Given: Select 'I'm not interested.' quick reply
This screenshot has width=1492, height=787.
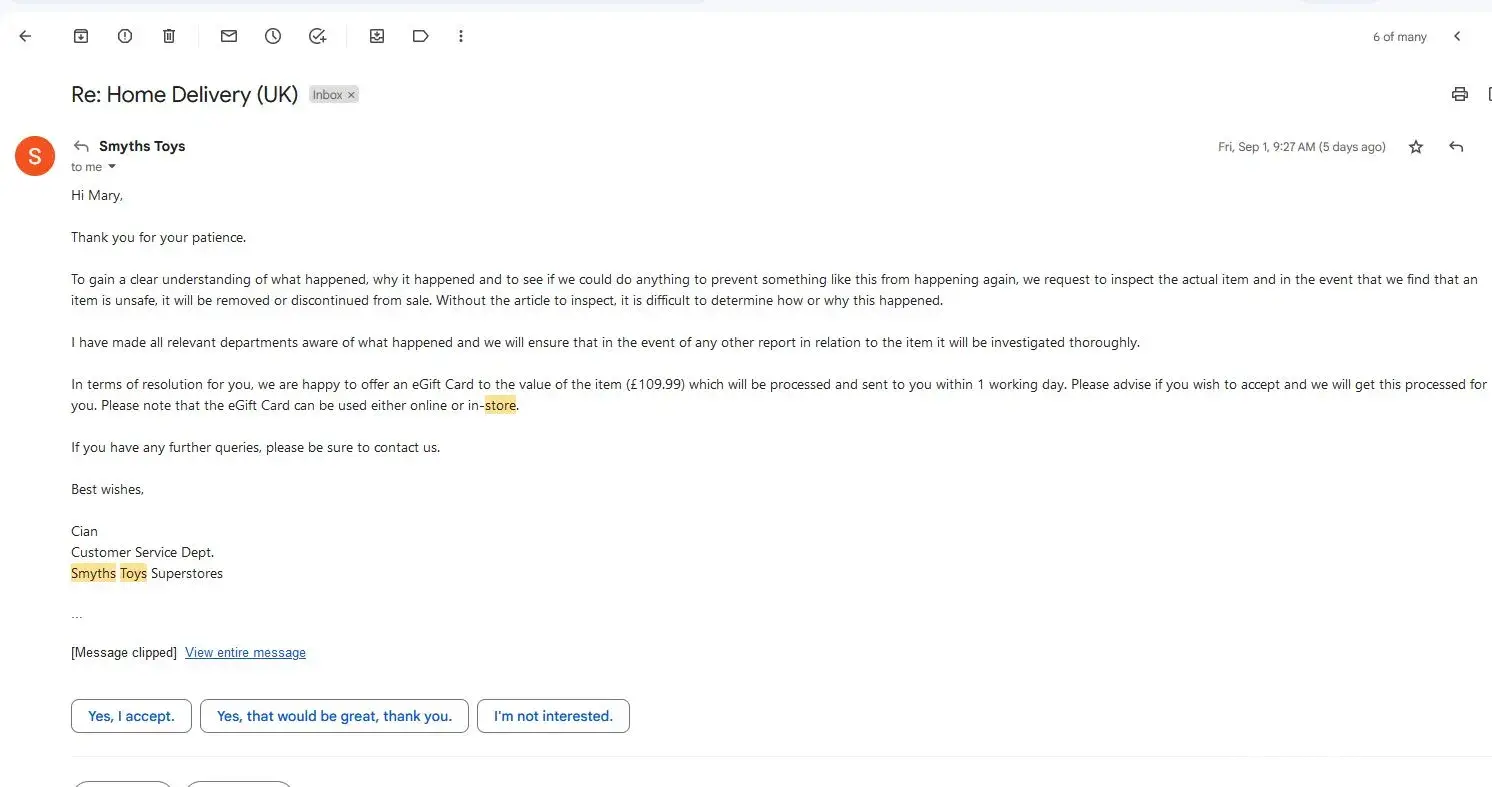Looking at the screenshot, I should [553, 716].
